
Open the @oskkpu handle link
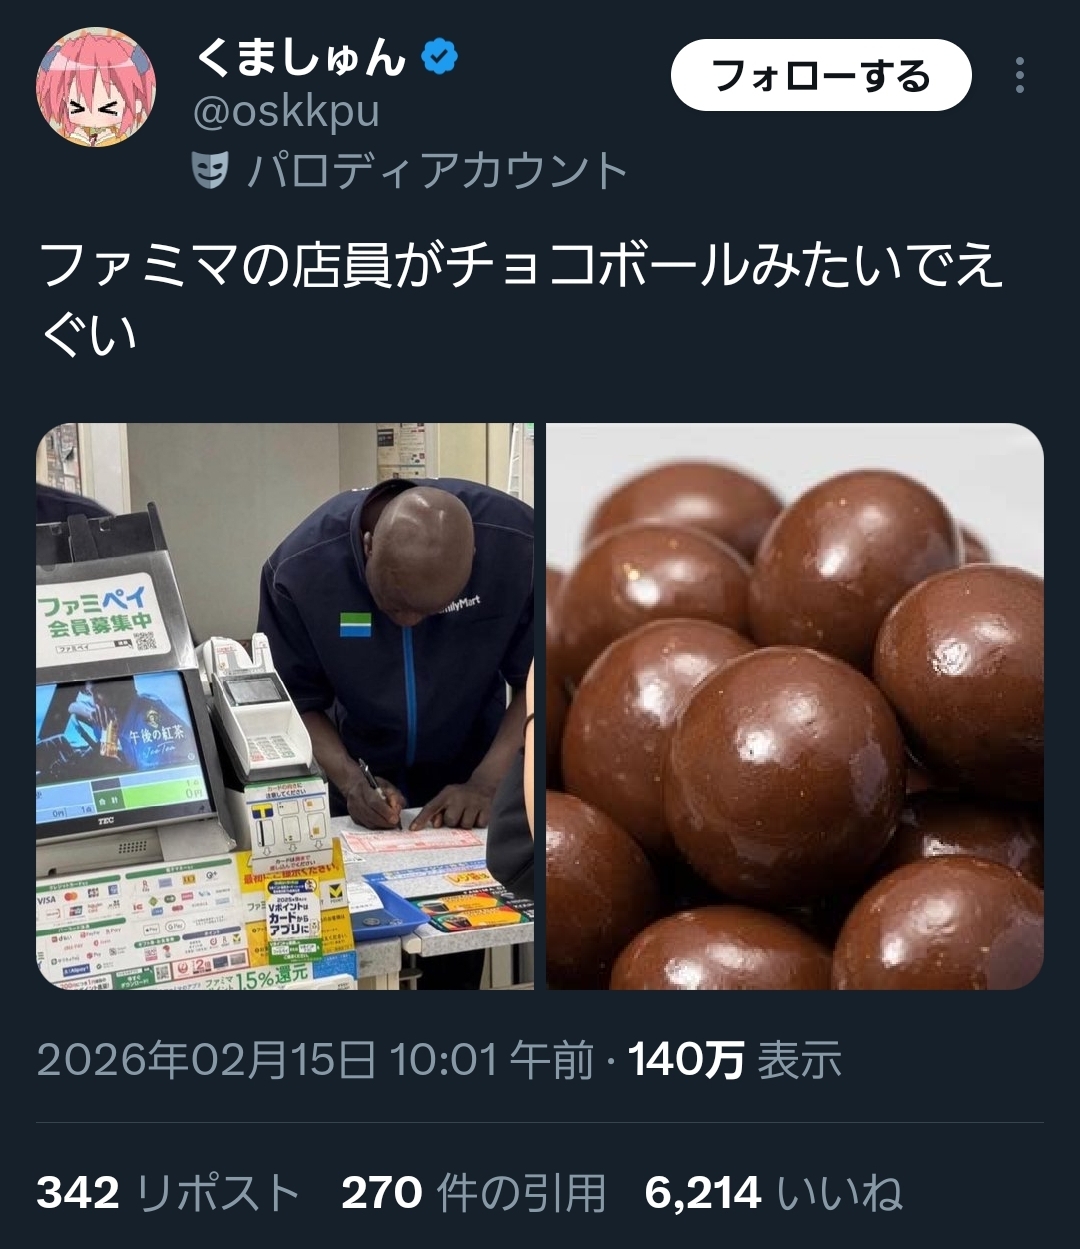(x=286, y=112)
